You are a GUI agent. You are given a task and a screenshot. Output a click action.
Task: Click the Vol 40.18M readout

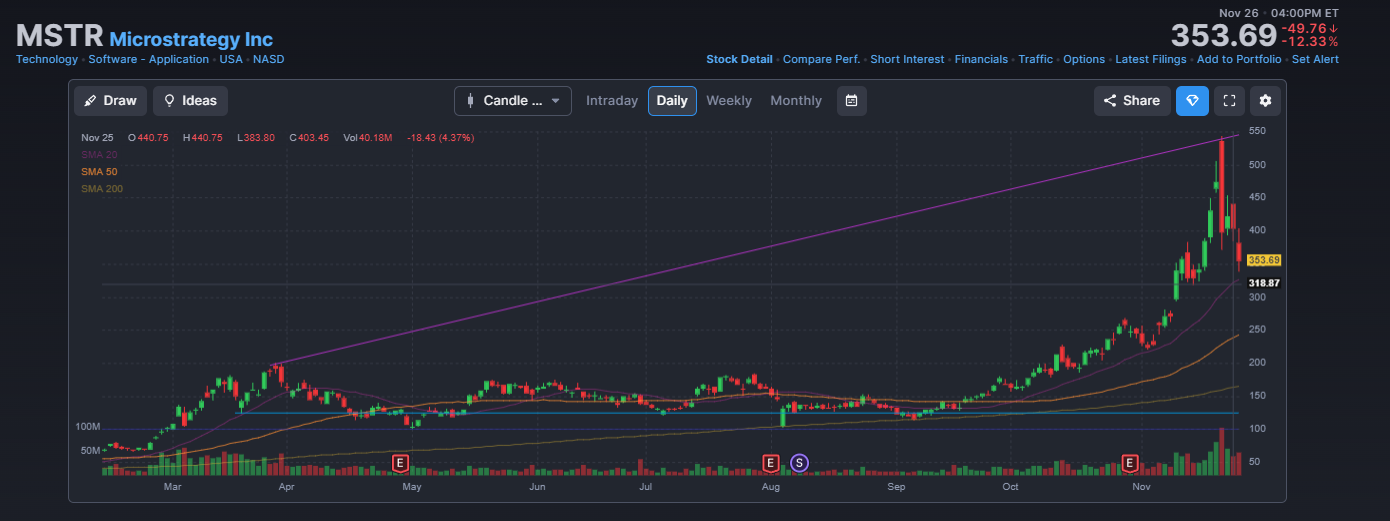[x=367, y=137]
